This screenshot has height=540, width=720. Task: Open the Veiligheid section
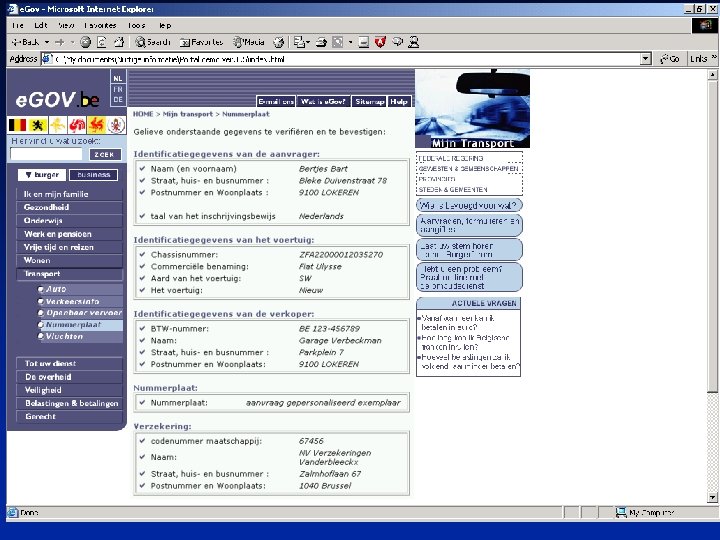tap(70, 390)
